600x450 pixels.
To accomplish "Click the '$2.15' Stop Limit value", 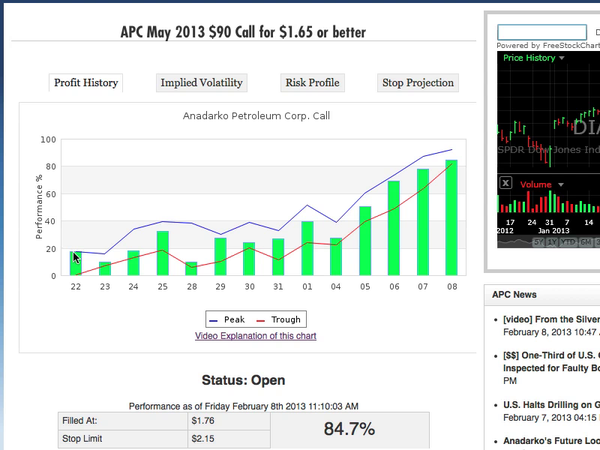I will pyautogui.click(x=203, y=439).
